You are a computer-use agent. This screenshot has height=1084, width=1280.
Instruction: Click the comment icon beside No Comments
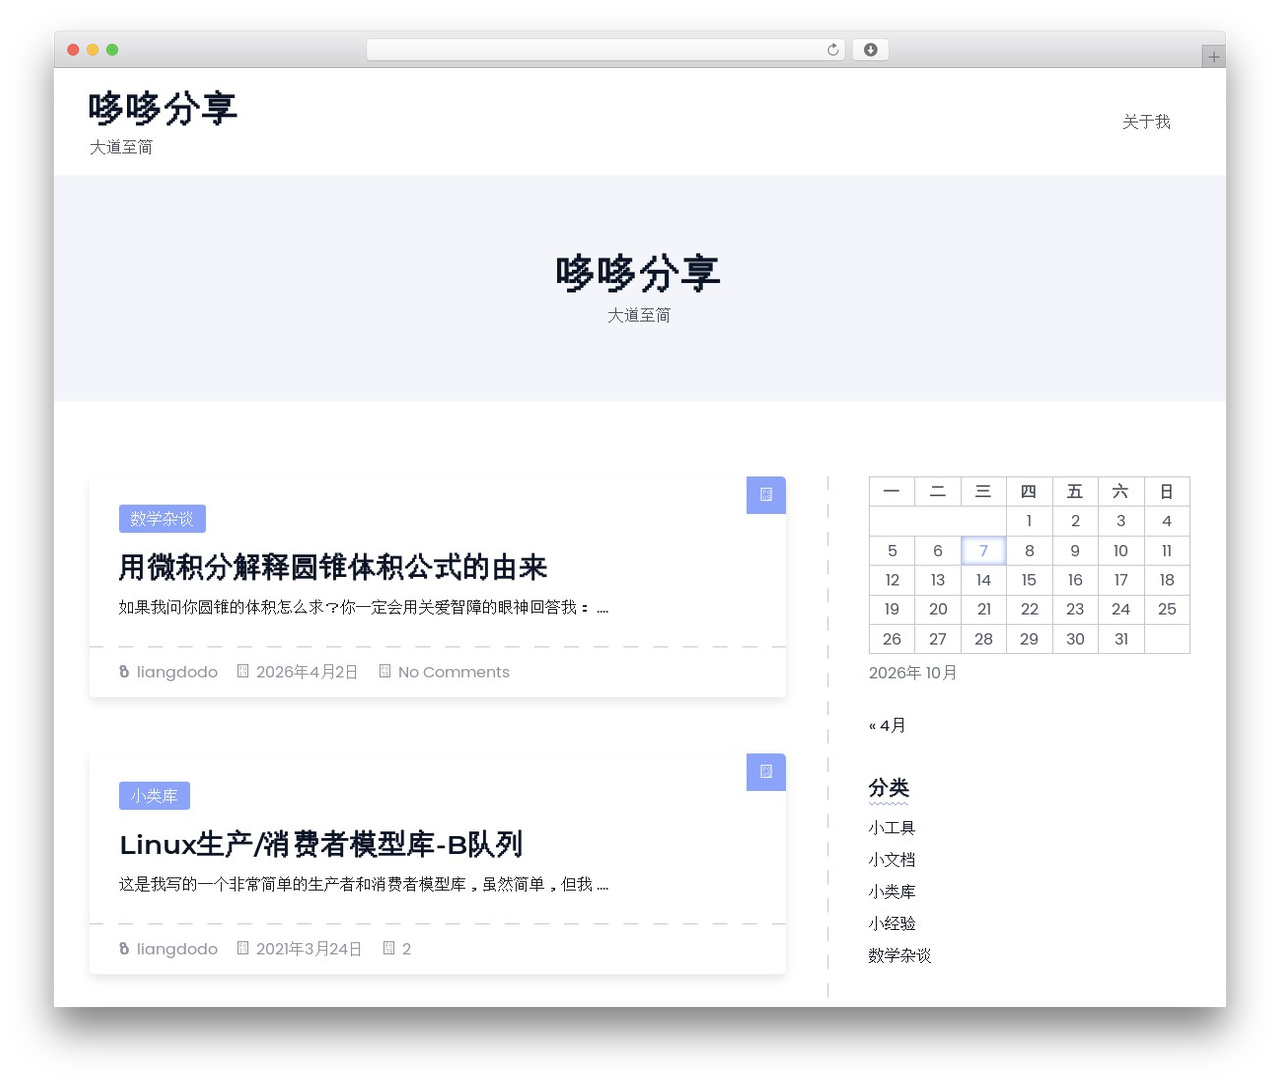(x=385, y=671)
